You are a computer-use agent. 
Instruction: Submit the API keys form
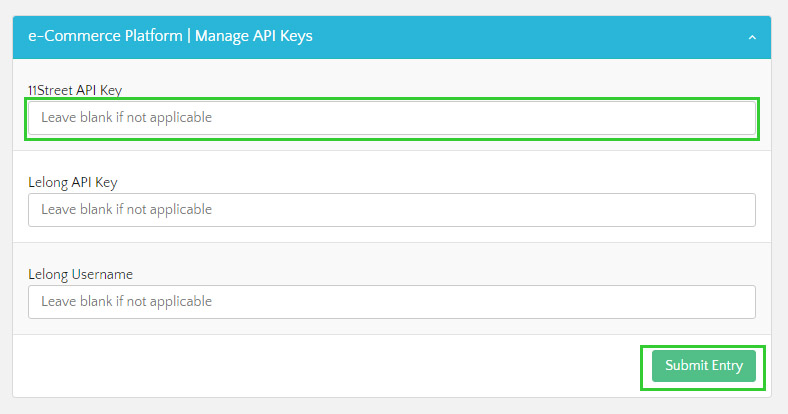(x=703, y=366)
